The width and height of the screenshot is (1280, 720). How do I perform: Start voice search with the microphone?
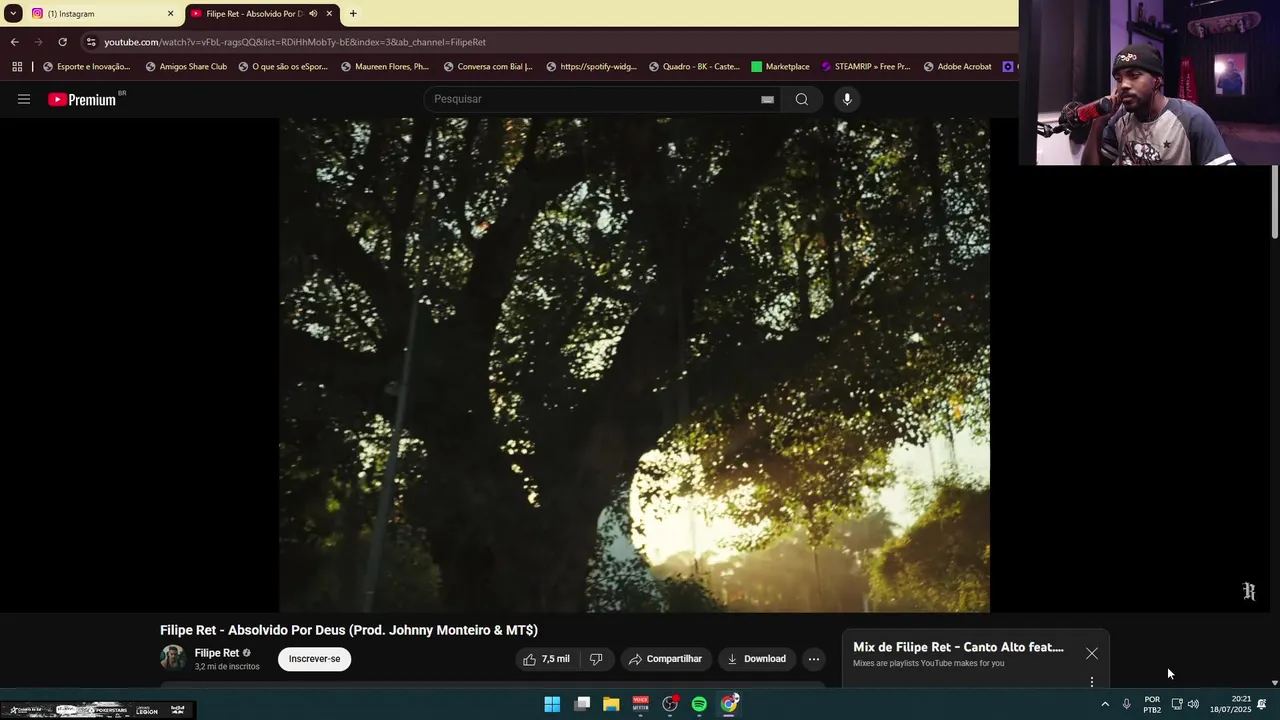[847, 99]
